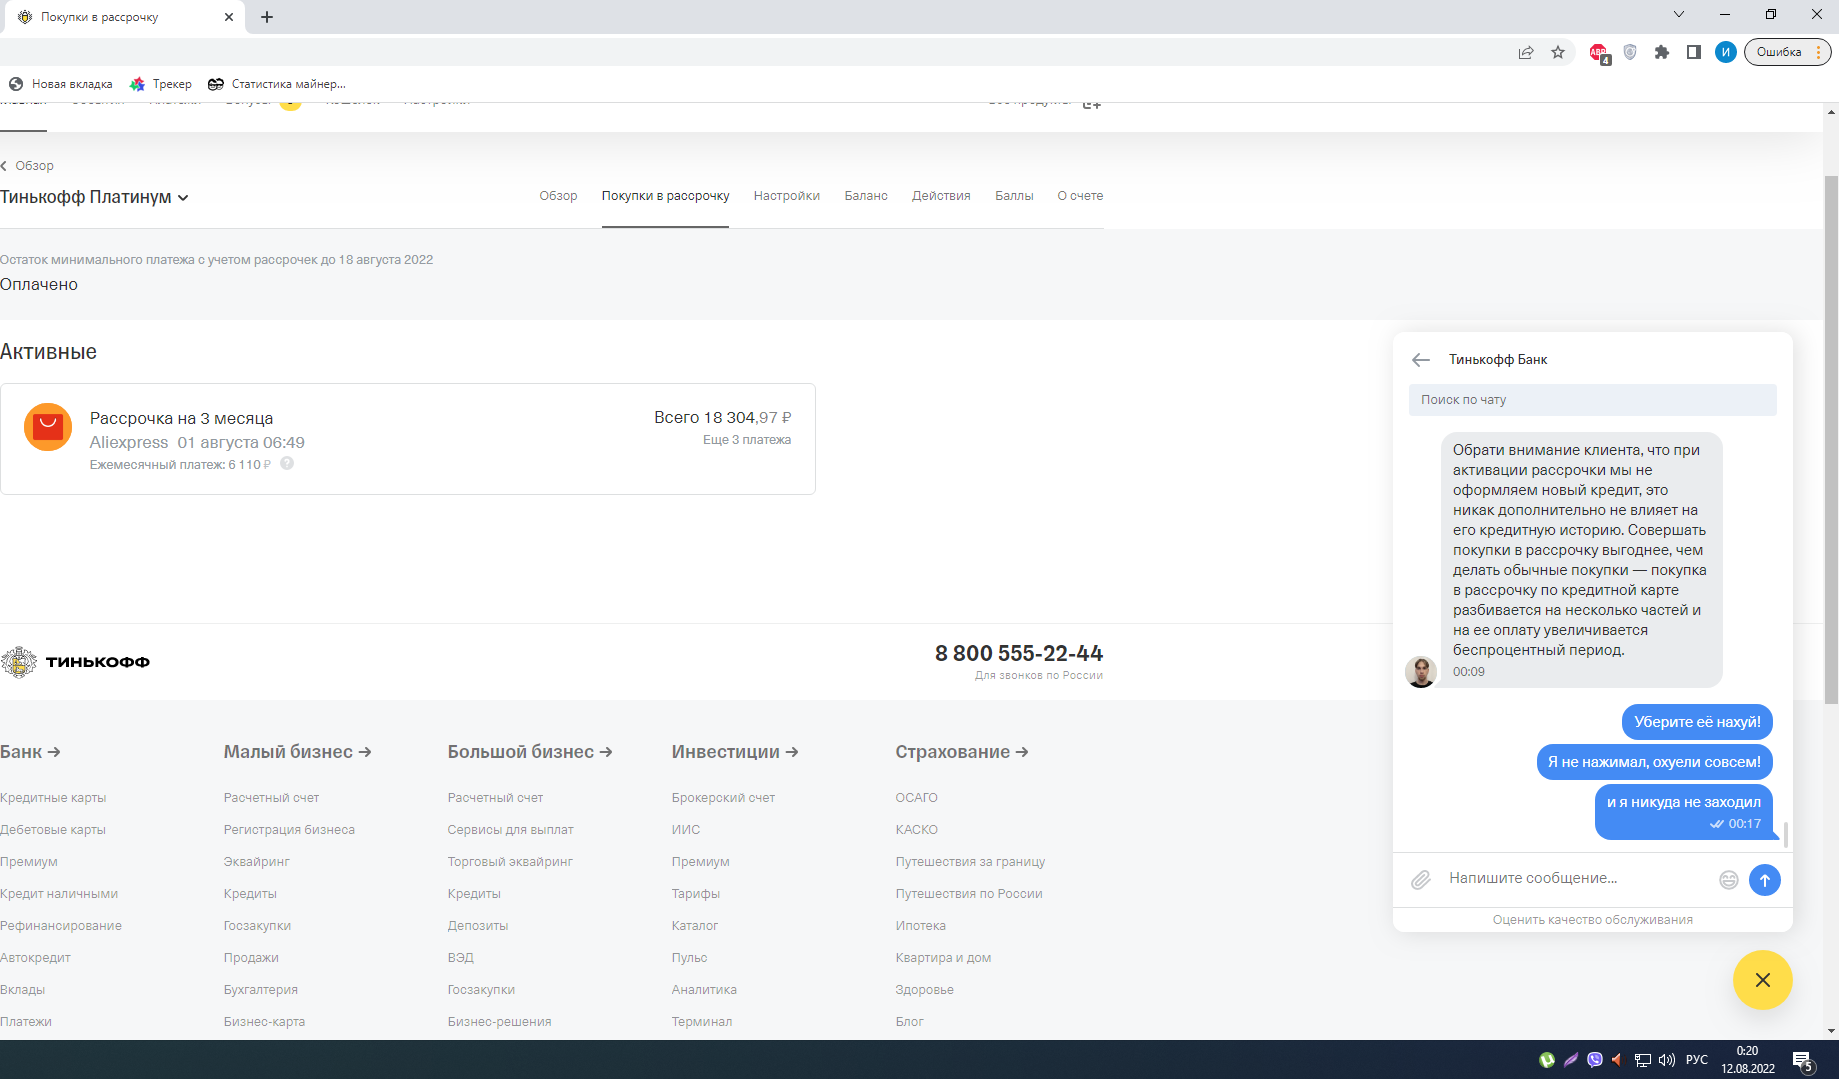The width and height of the screenshot is (1839, 1079).
Task: Open the Статистика майнер bookmark
Action: pyautogui.click(x=277, y=84)
